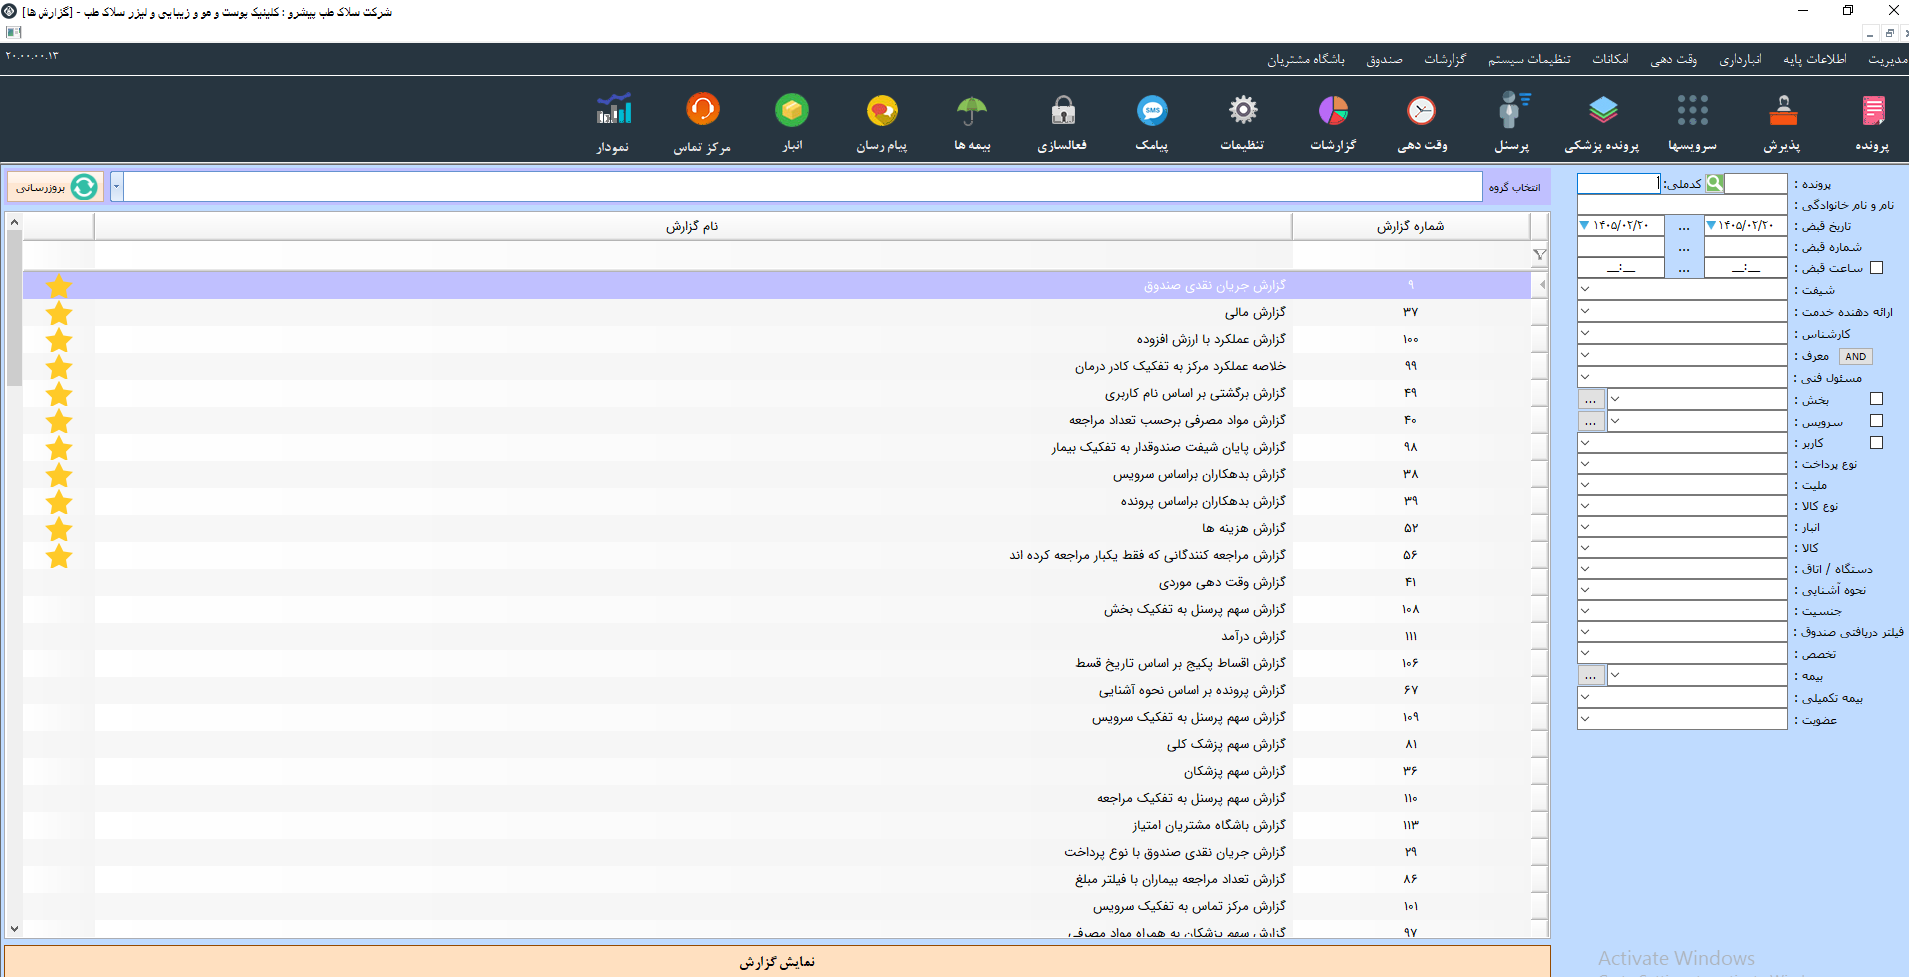Tick the کاربر checkbox
The height and width of the screenshot is (977, 1909).
pyautogui.click(x=1876, y=442)
